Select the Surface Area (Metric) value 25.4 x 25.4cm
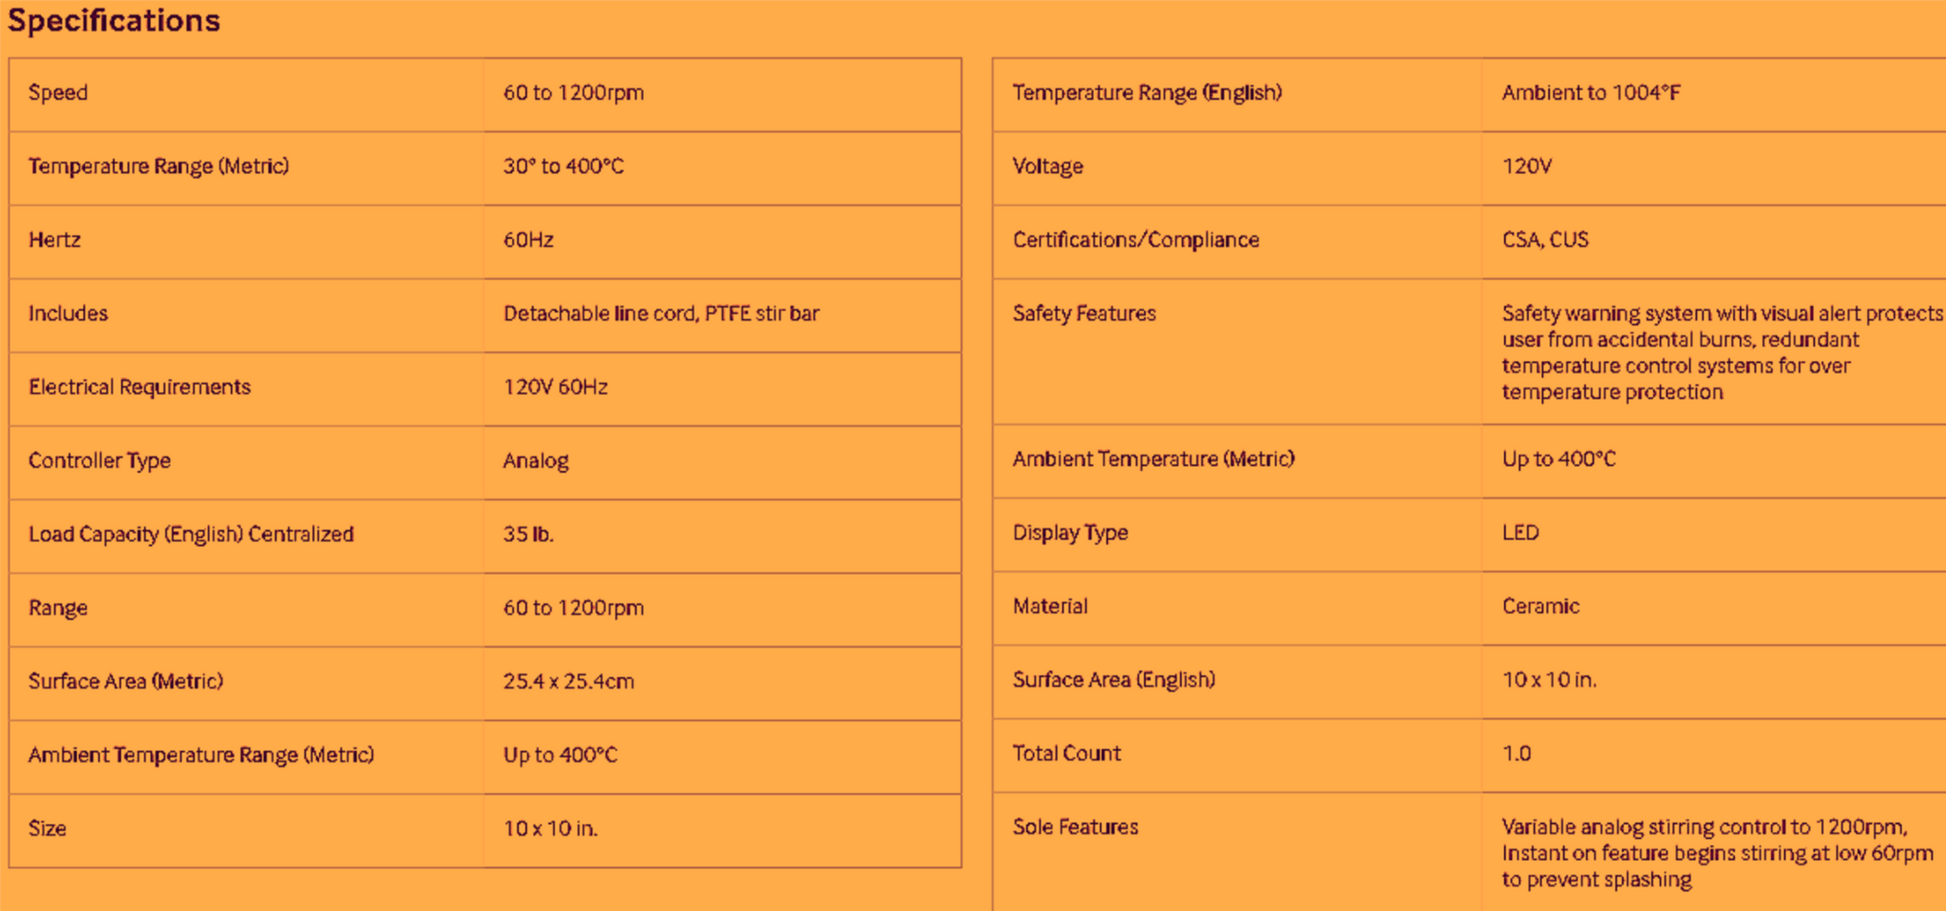 (568, 682)
